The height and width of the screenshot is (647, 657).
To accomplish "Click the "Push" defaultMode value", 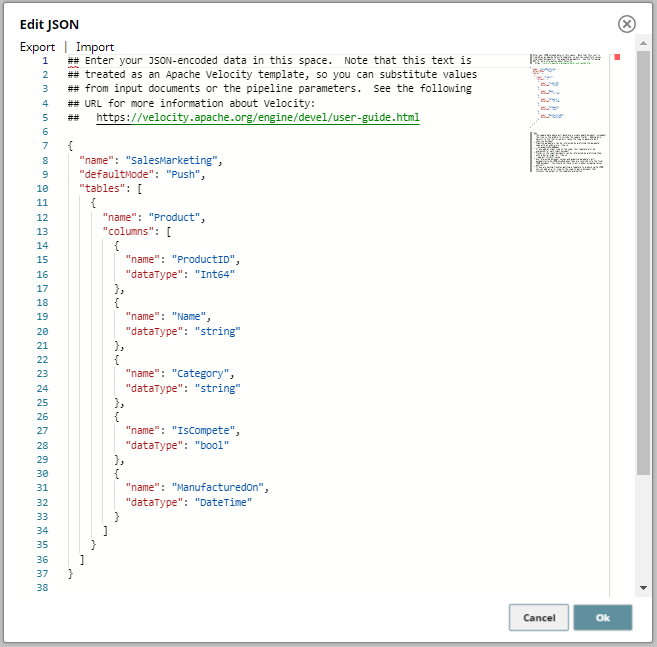I will pos(183,174).
